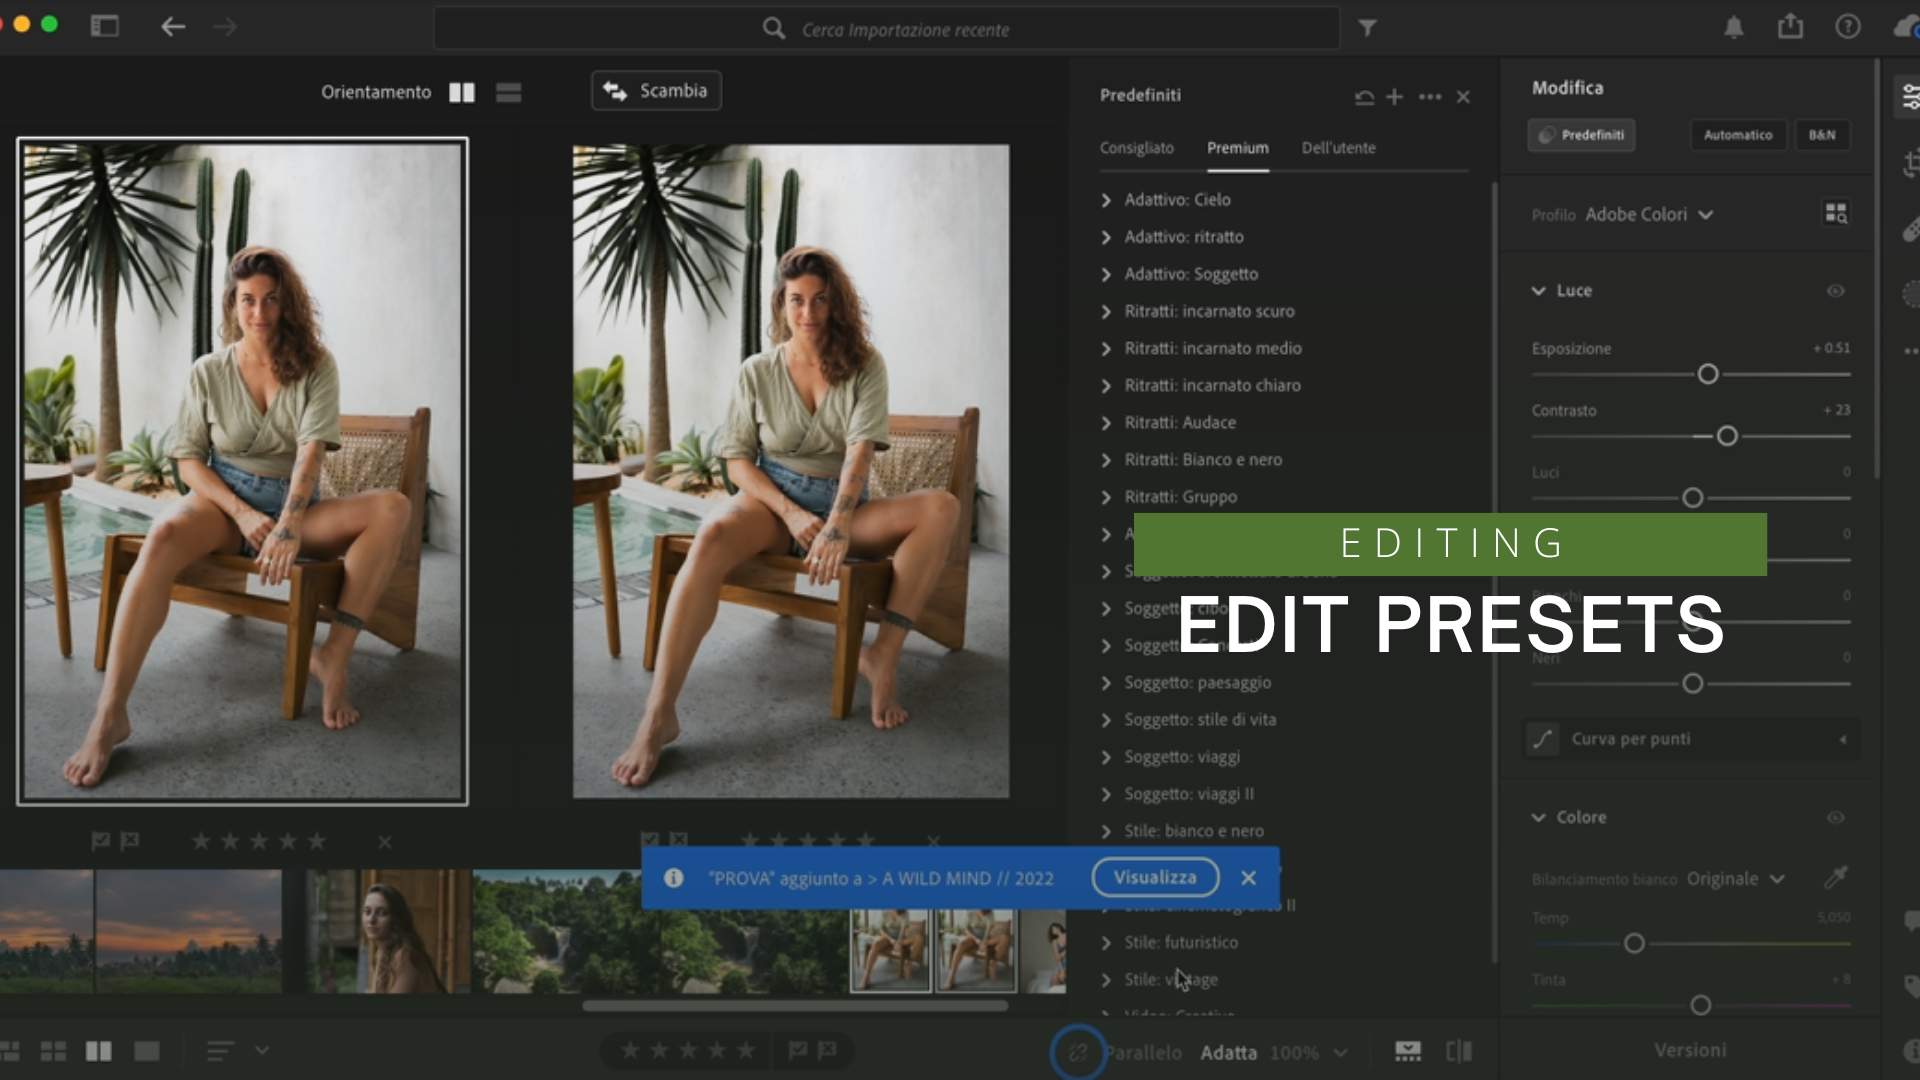Image resolution: width=1920 pixels, height=1080 pixels.
Task: Click the Scambia button
Action: (x=656, y=91)
